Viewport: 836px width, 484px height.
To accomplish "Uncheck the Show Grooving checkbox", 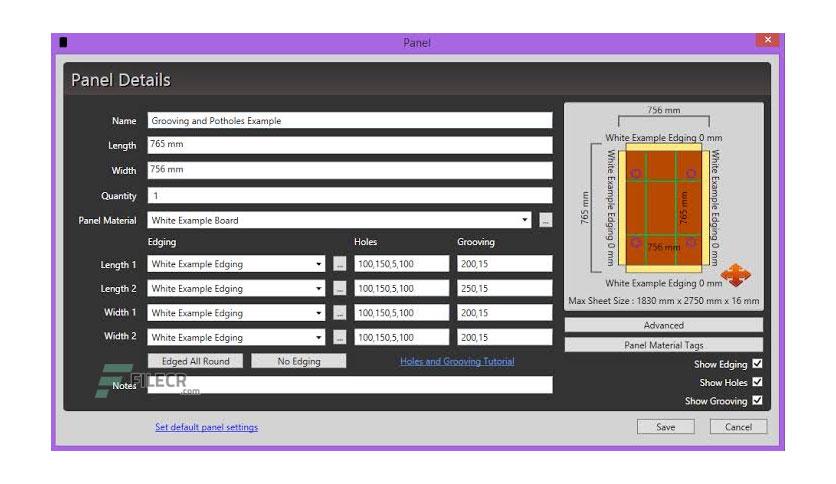I will pos(757,401).
